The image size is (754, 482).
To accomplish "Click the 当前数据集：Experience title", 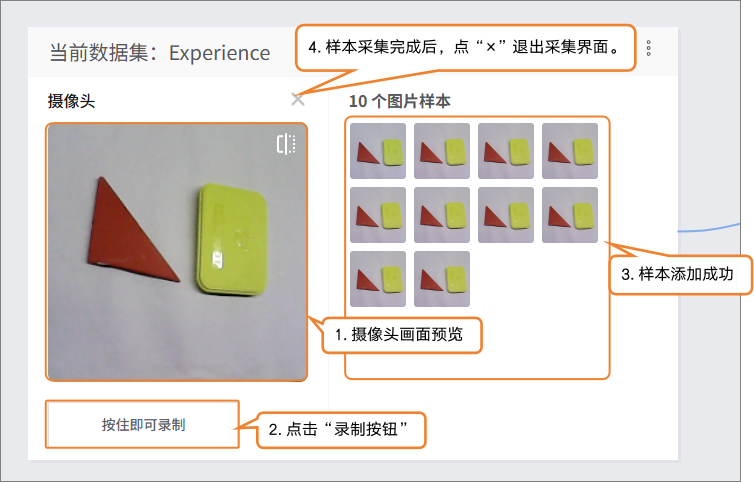I will [160, 52].
